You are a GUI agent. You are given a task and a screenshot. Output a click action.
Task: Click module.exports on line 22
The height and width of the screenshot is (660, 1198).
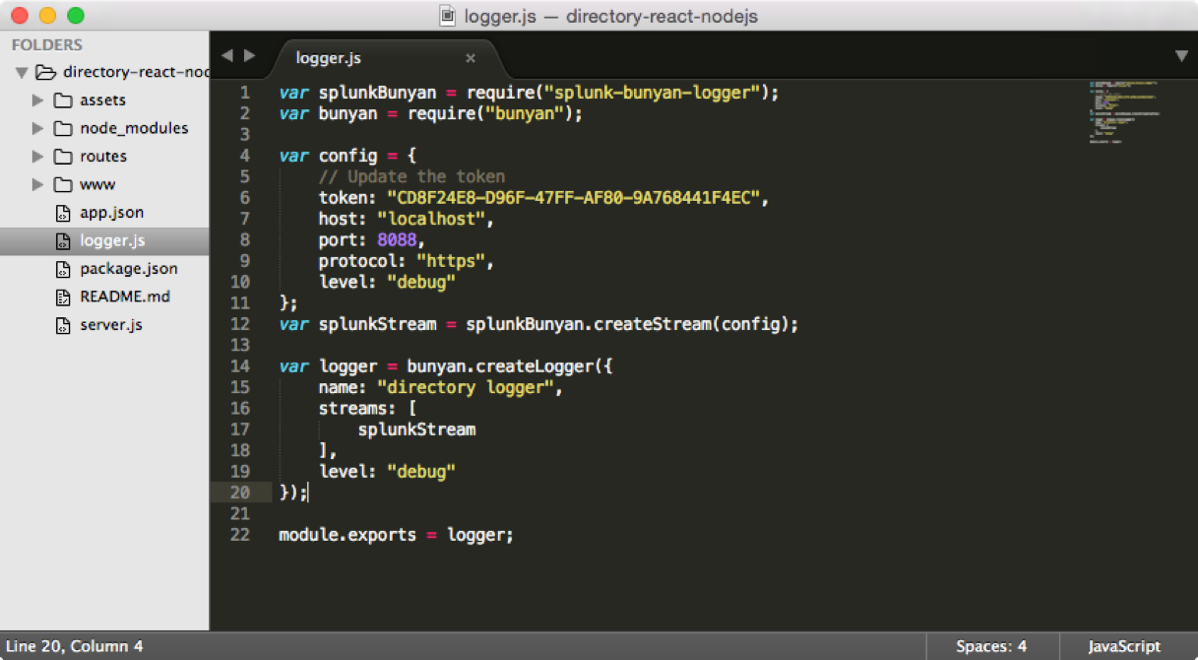pos(348,535)
